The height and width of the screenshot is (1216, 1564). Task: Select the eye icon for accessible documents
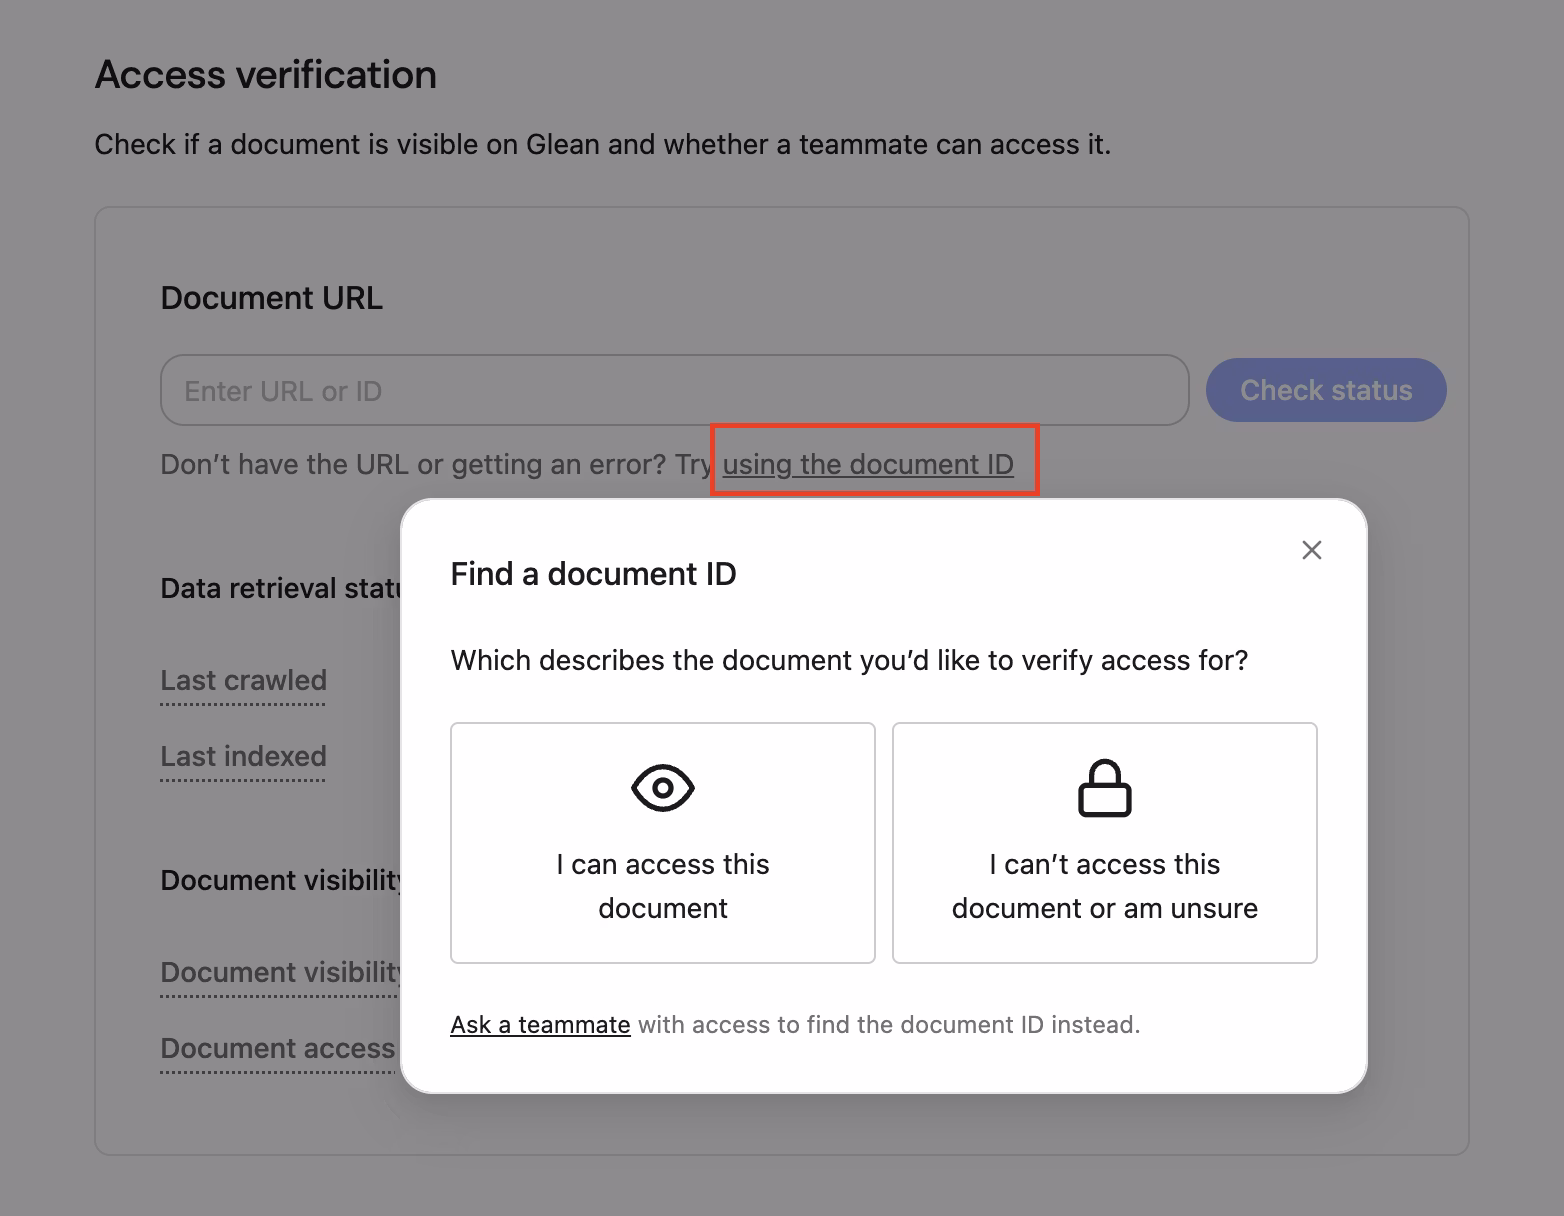point(663,788)
